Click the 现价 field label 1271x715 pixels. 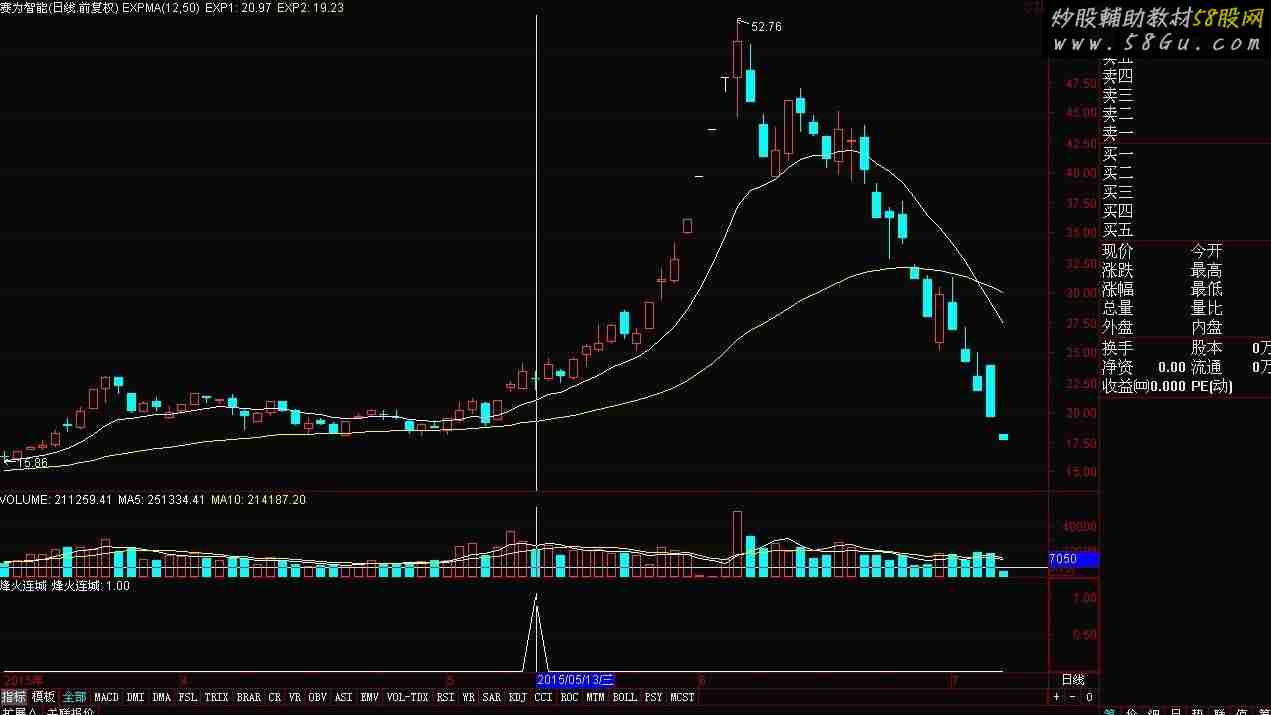[1118, 251]
